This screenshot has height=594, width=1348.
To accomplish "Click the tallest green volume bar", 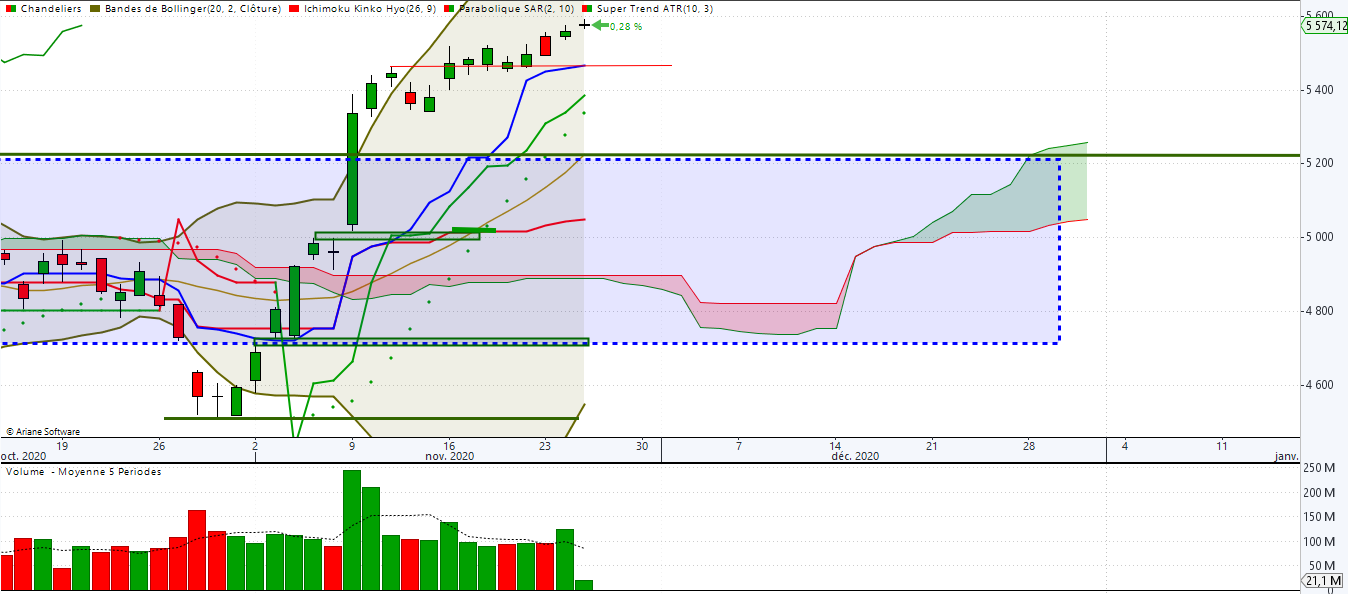I will pyautogui.click(x=351, y=530).
